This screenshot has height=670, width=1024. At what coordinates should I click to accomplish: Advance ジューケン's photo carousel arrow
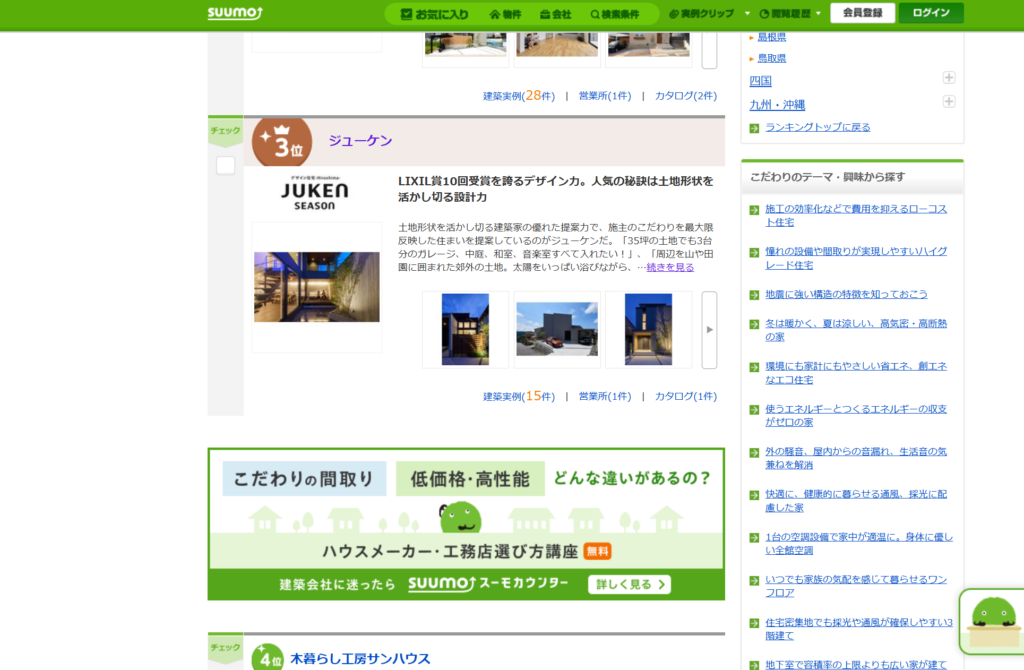709,330
